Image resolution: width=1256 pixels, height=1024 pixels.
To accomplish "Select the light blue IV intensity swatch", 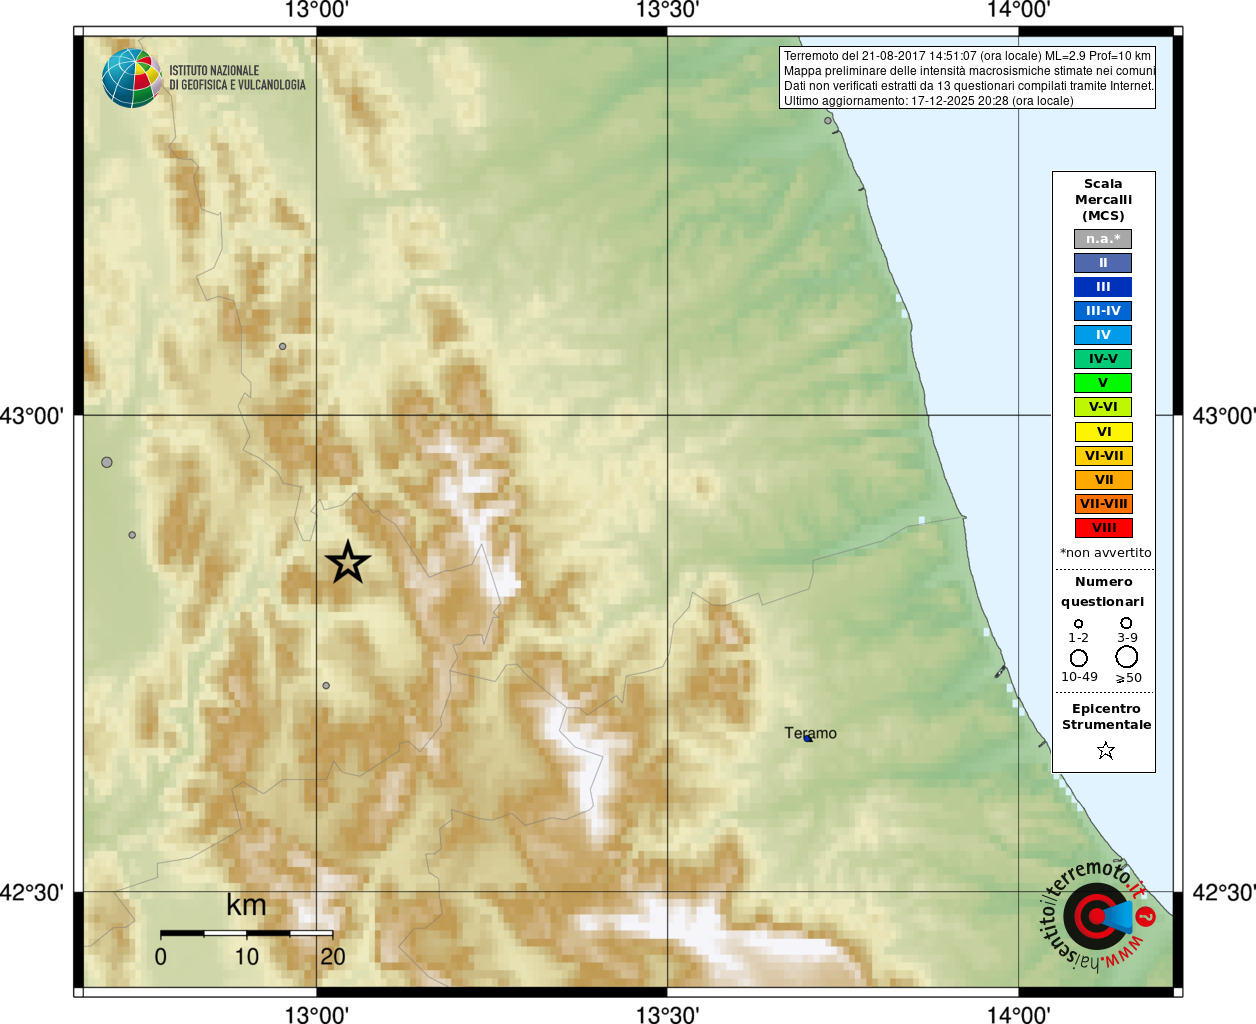I will 1103,335.
